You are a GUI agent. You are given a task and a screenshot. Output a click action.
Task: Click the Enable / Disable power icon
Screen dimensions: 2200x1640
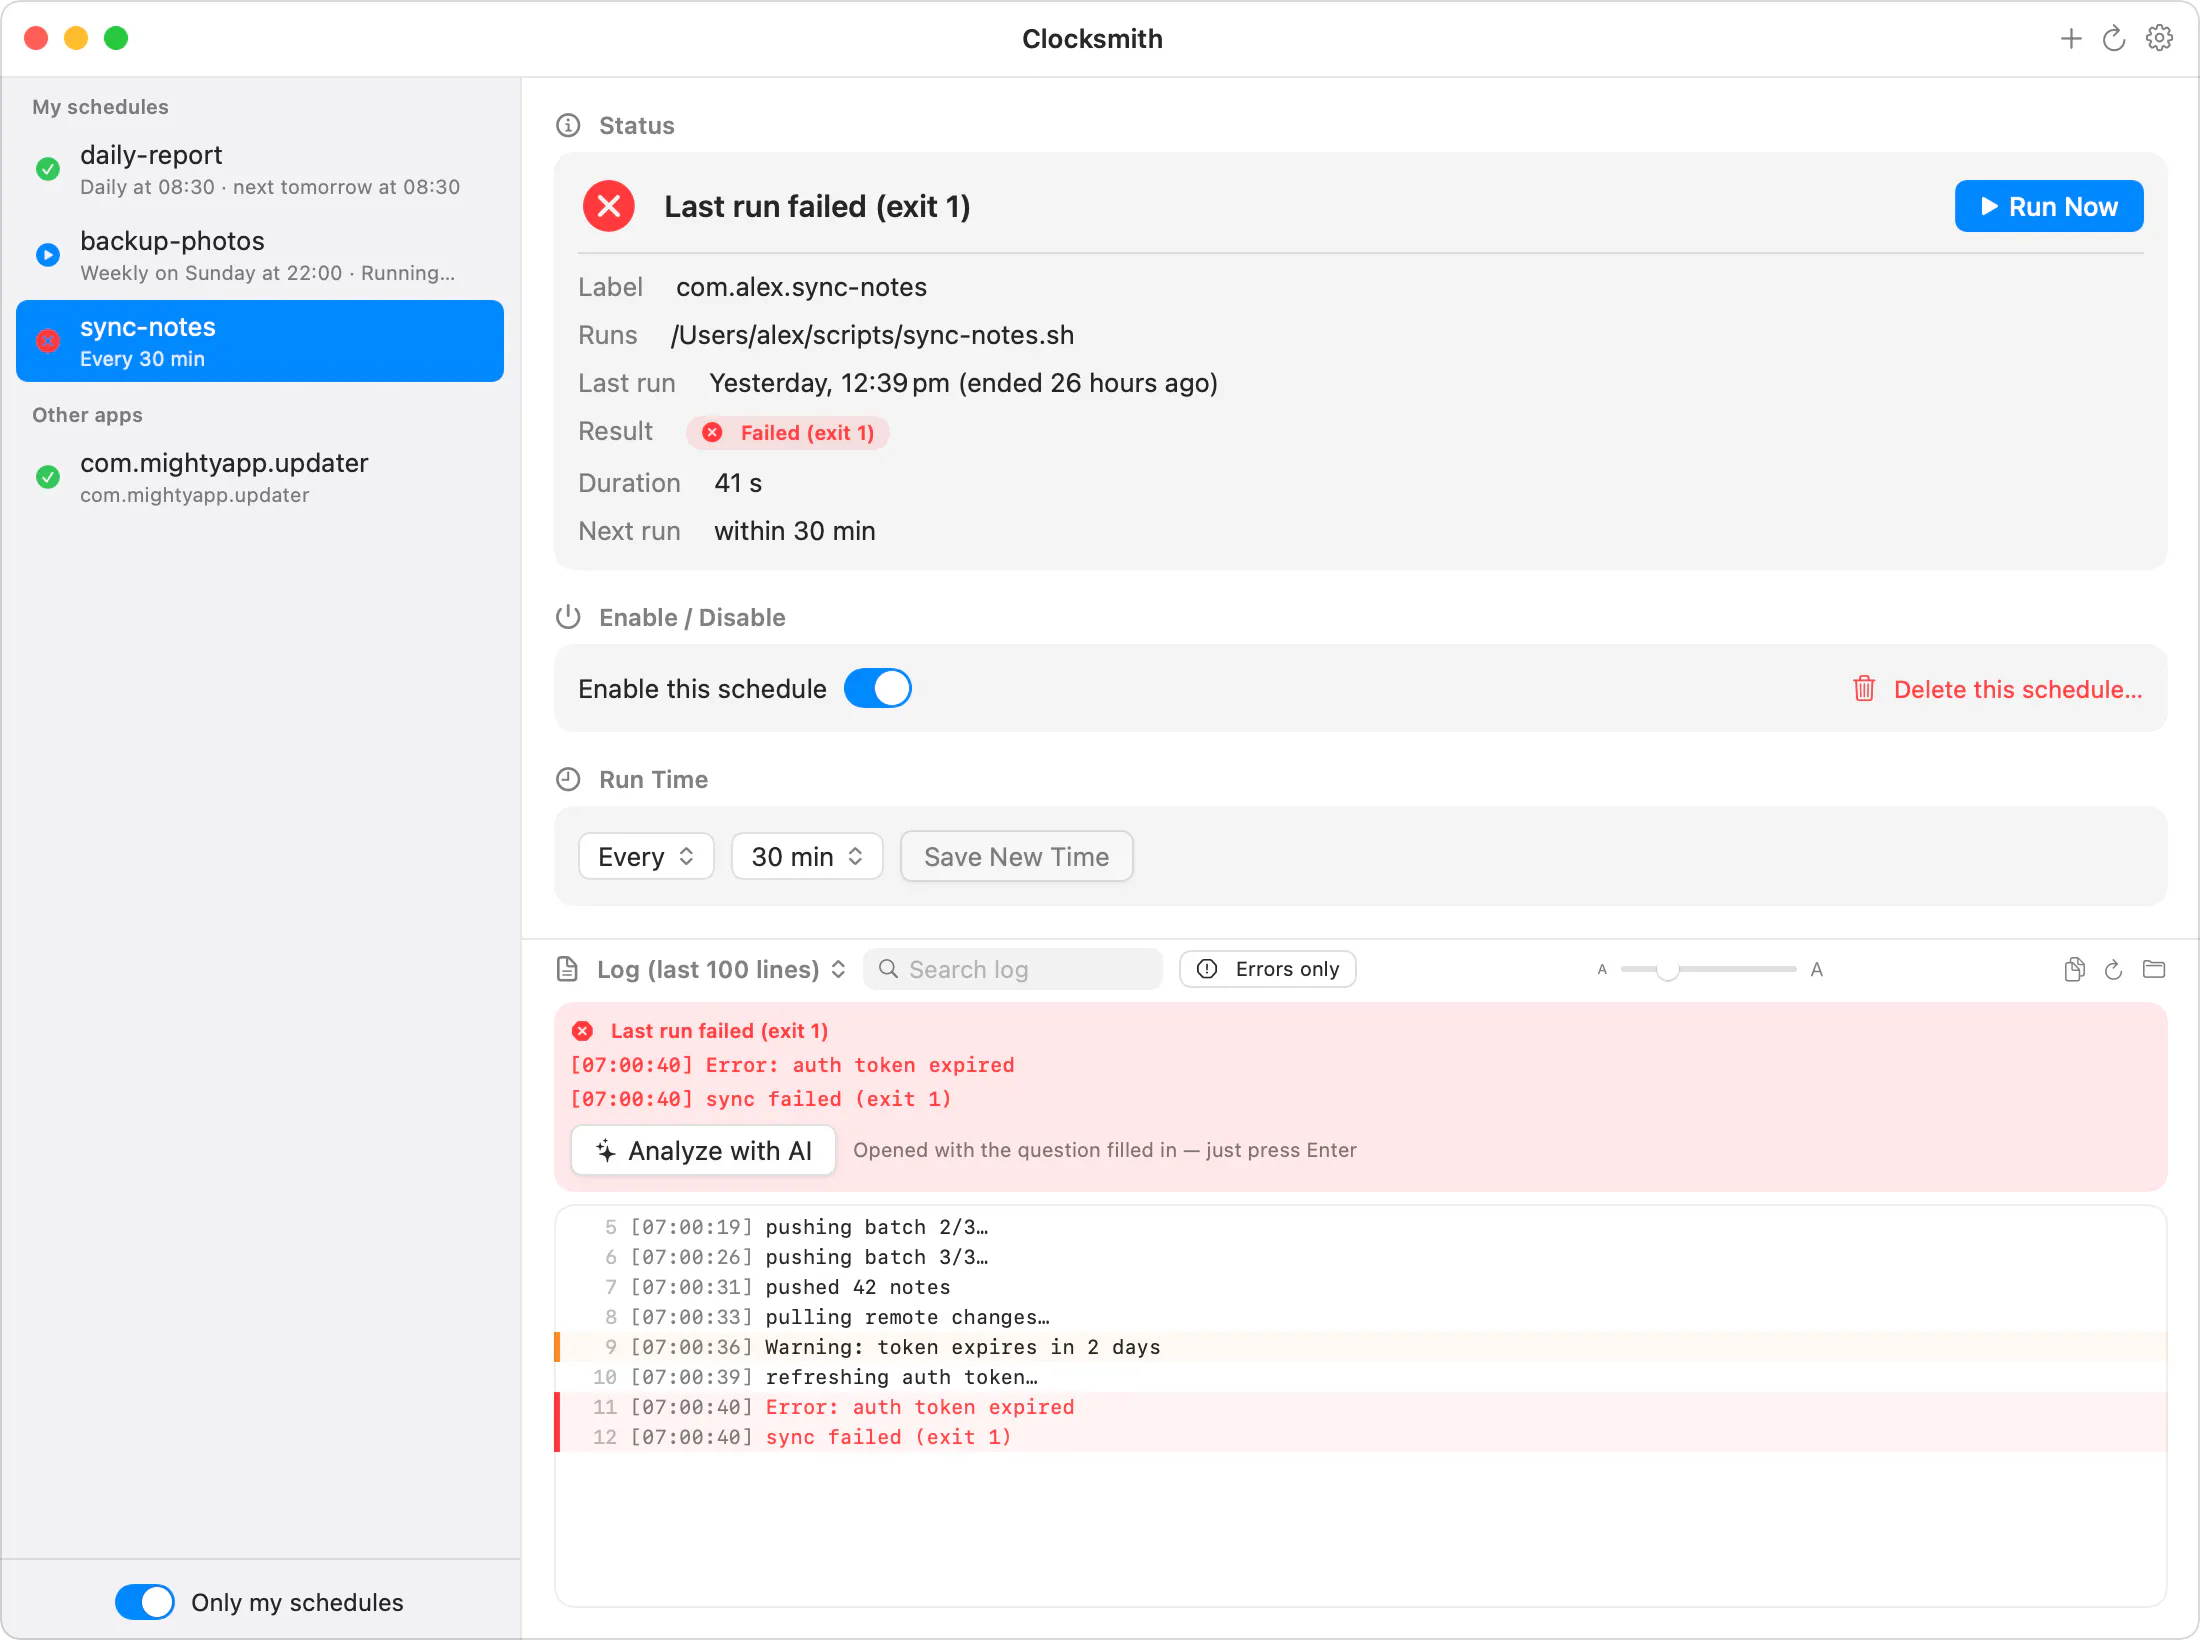click(x=568, y=617)
